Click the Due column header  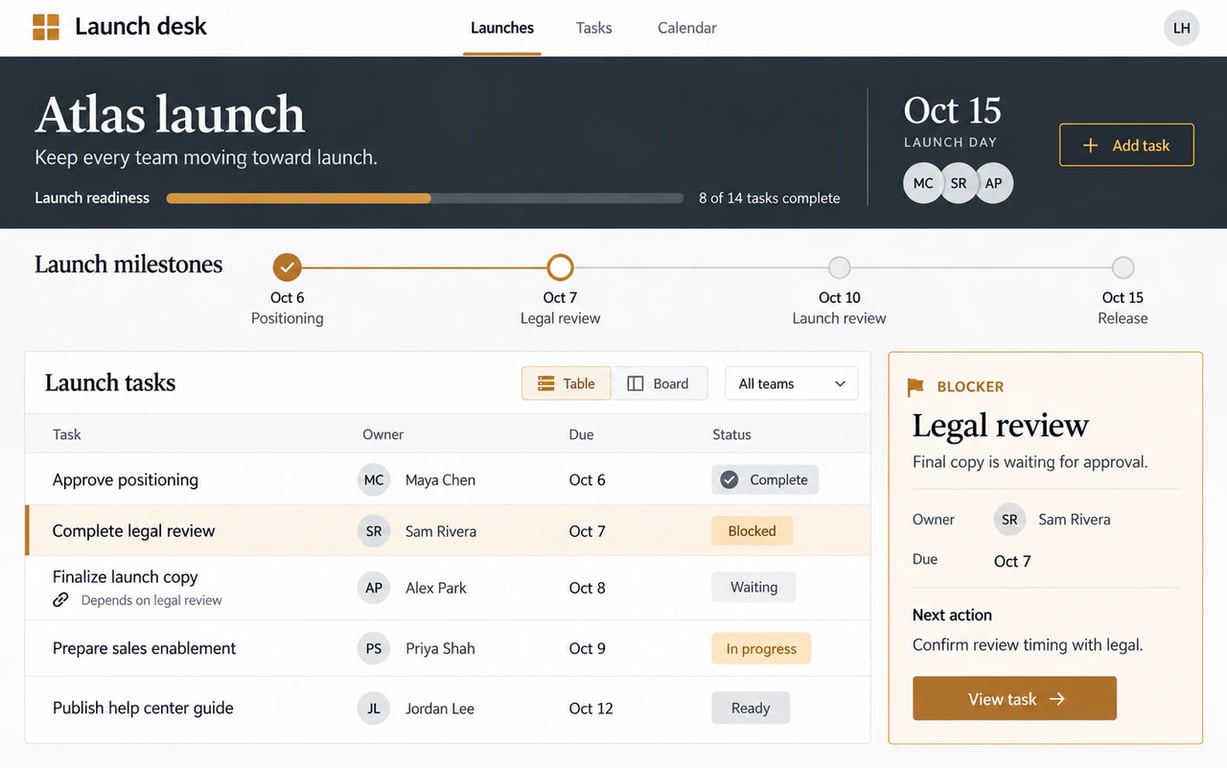coord(581,434)
